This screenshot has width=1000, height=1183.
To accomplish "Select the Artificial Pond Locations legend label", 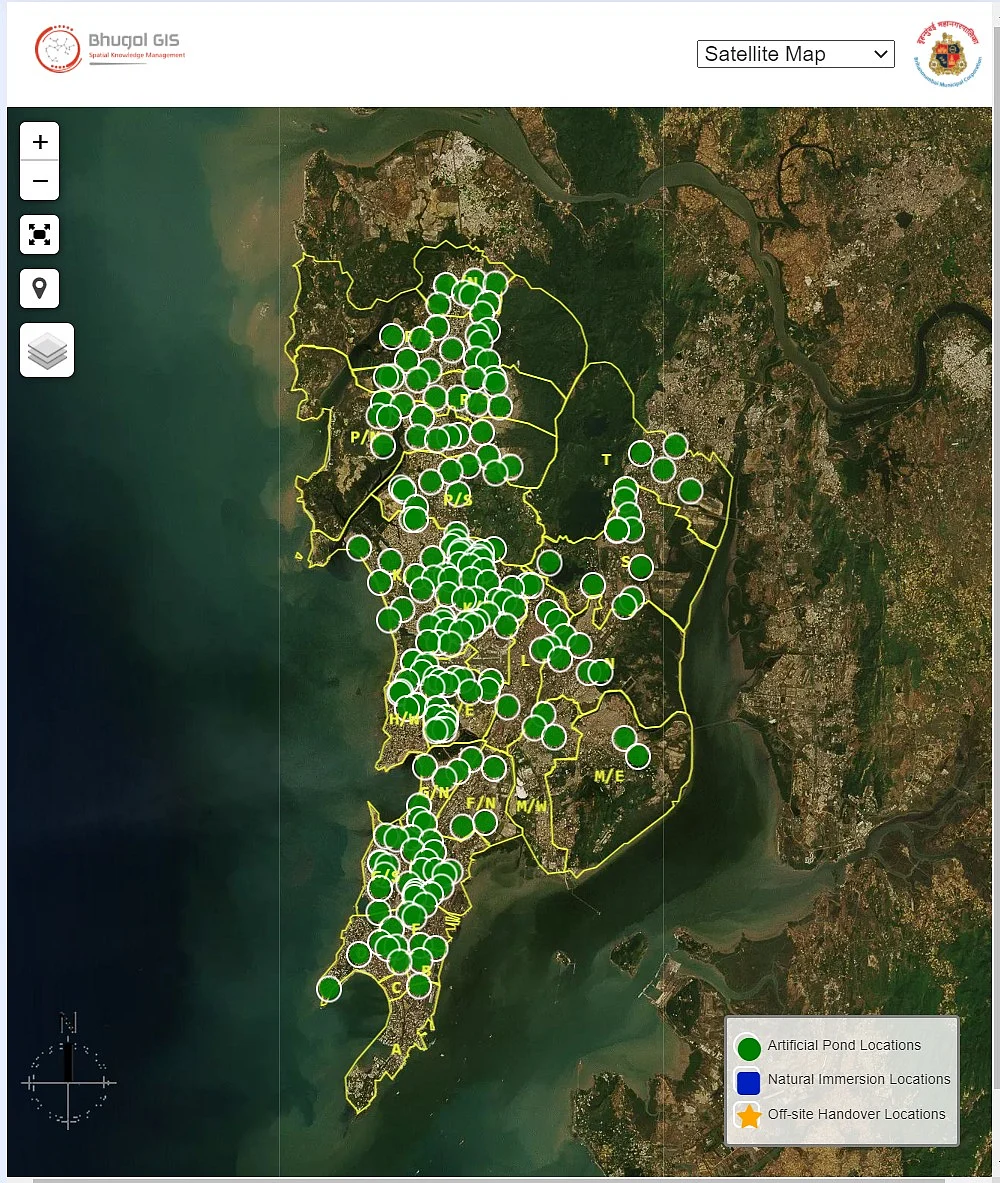I will pos(844,1045).
